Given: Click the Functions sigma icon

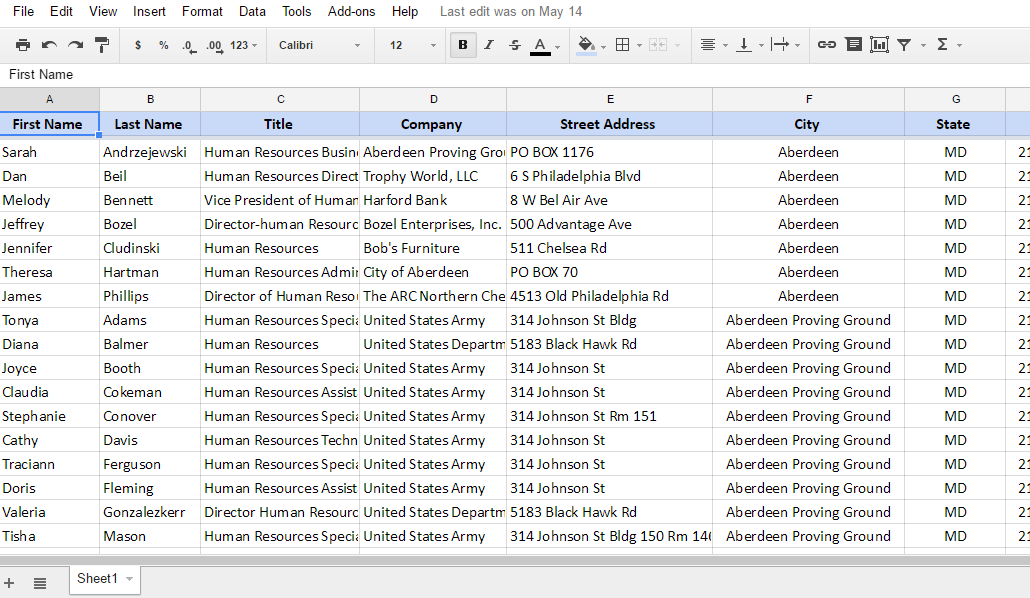Looking at the screenshot, I should tap(942, 45).
